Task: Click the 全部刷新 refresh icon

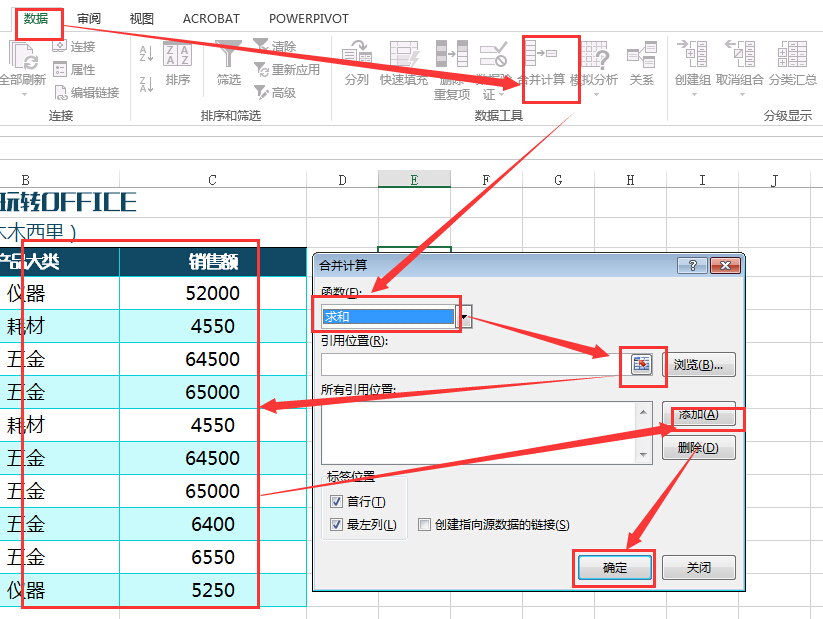Action: point(23,55)
